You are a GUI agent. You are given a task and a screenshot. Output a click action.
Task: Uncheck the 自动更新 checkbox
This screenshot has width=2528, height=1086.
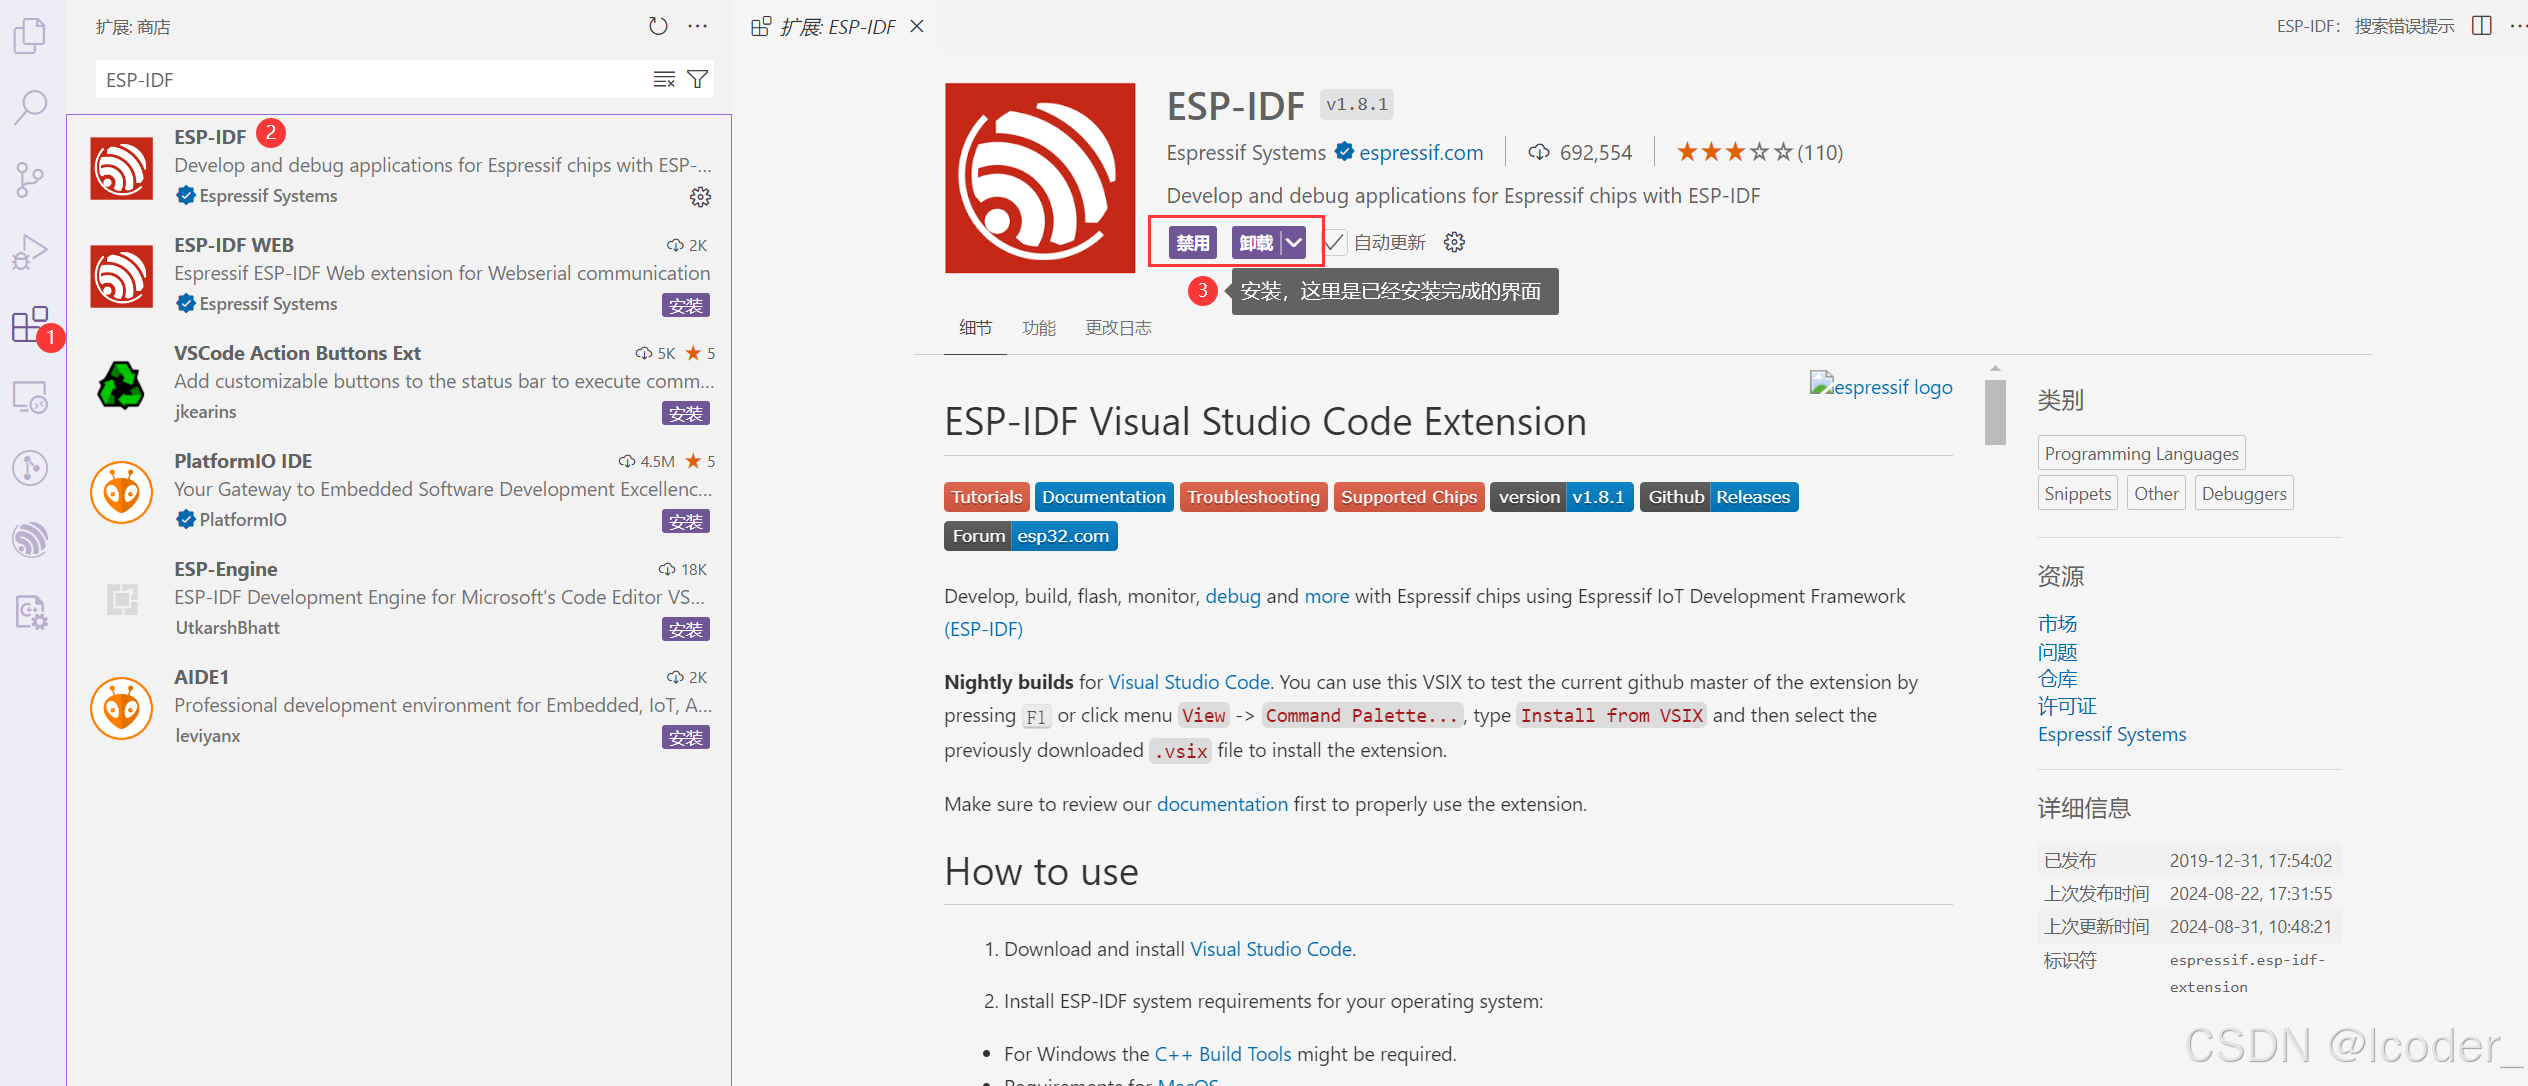pos(1335,241)
